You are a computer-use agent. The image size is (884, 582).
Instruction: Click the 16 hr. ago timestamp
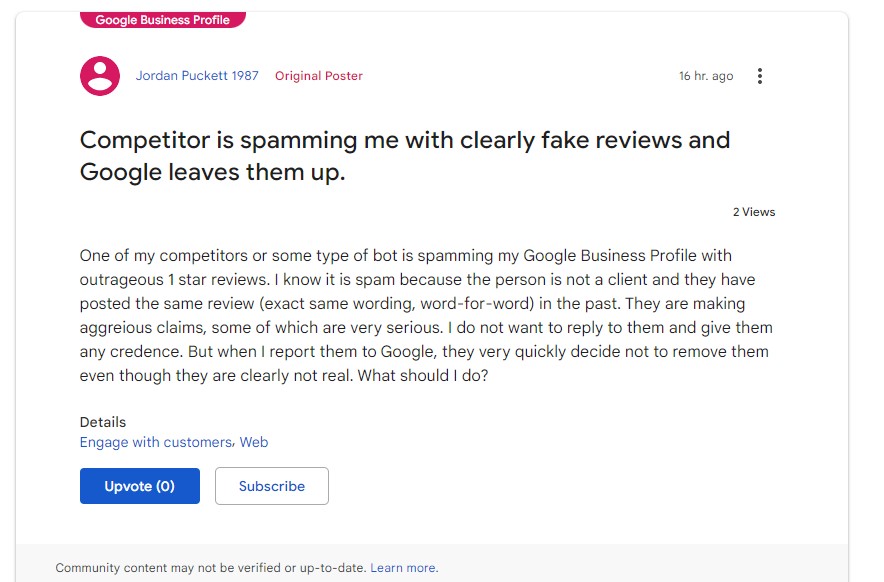pyautogui.click(x=706, y=76)
